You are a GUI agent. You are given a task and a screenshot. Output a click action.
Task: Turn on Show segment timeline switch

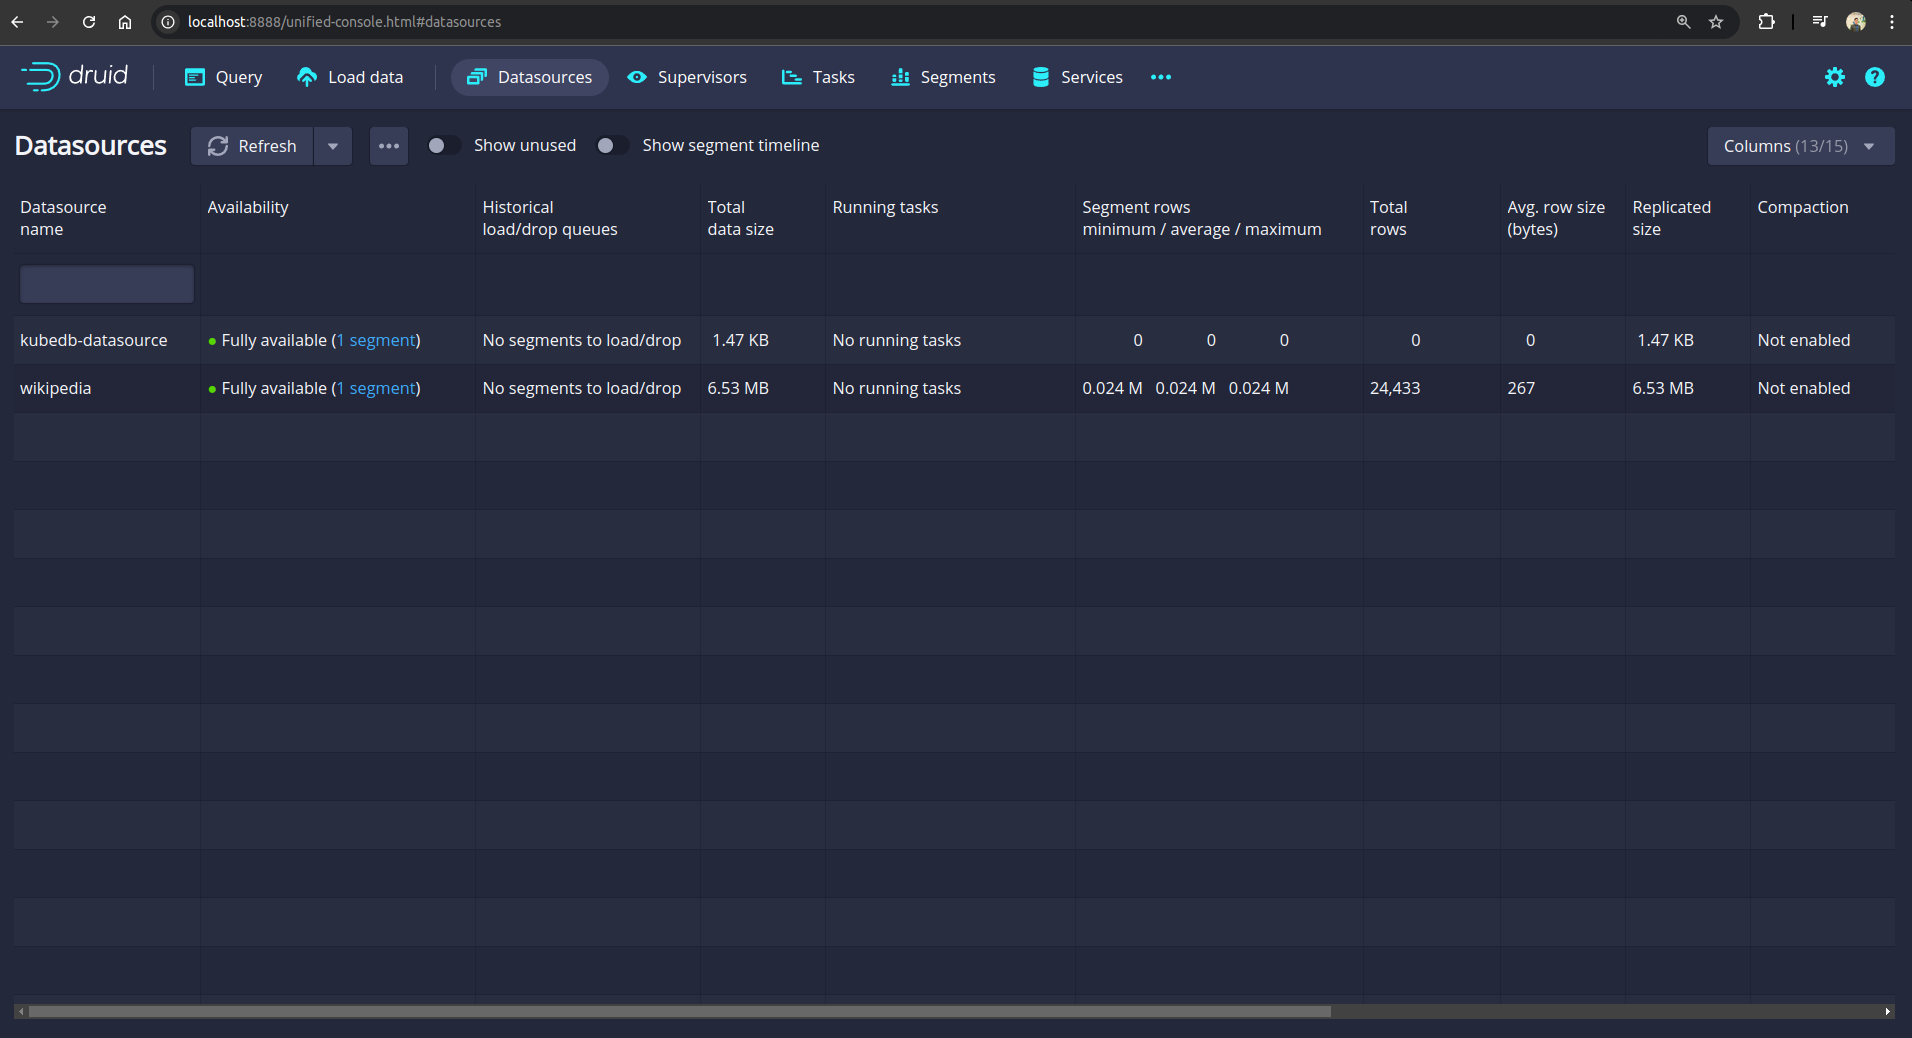[611, 146]
